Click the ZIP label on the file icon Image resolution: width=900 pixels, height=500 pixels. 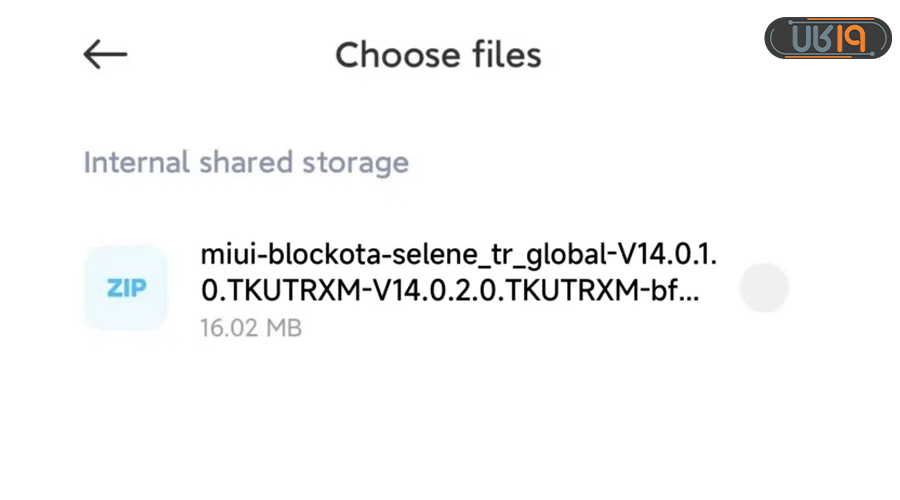tap(126, 288)
